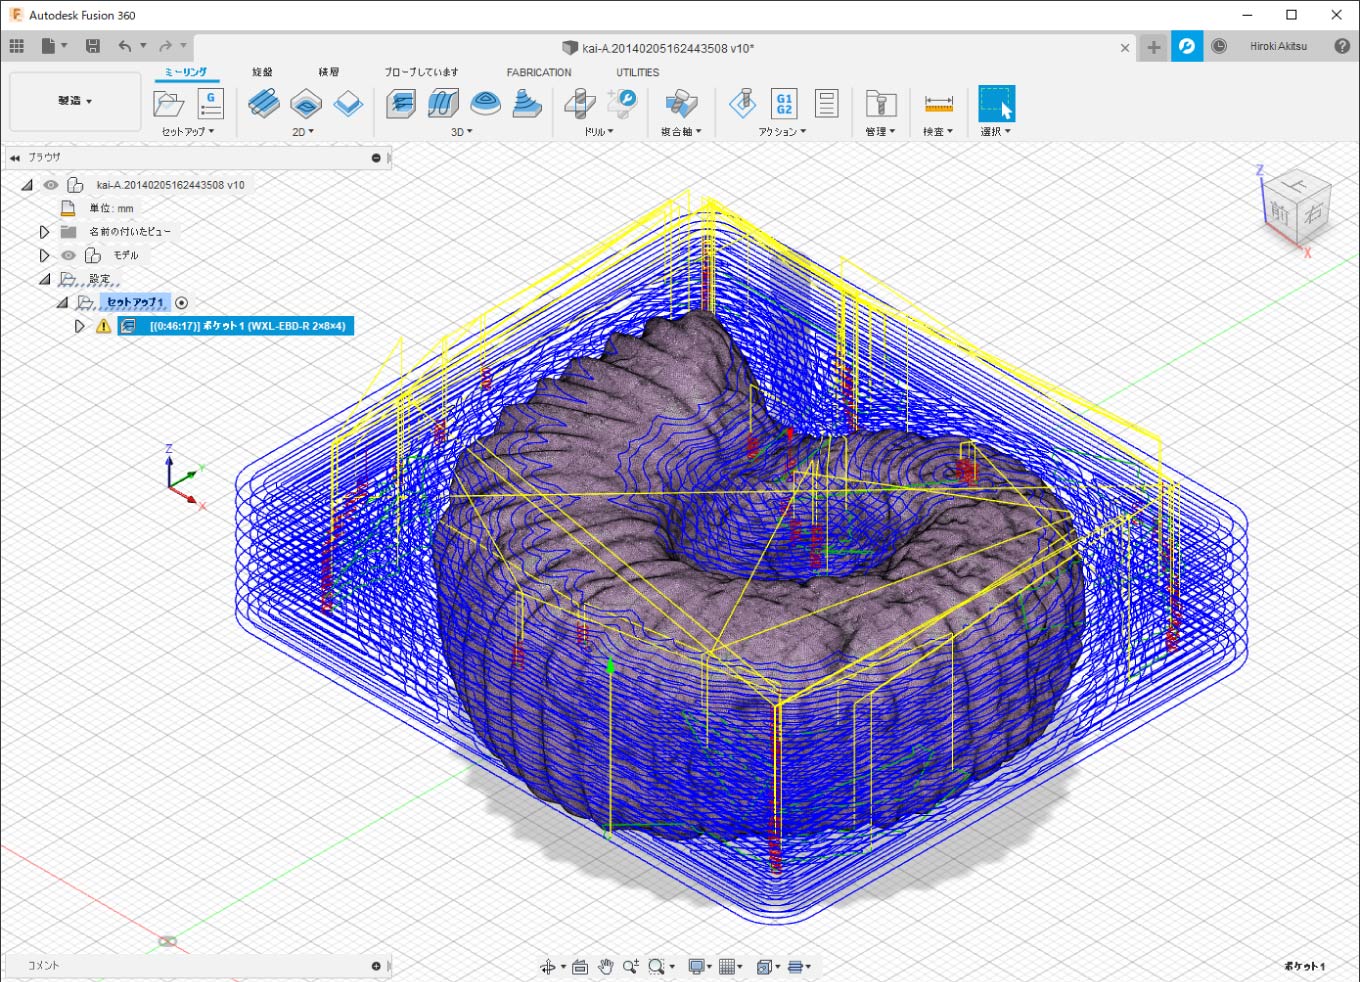Toggle visibility eye of the kai-A root component

50,185
